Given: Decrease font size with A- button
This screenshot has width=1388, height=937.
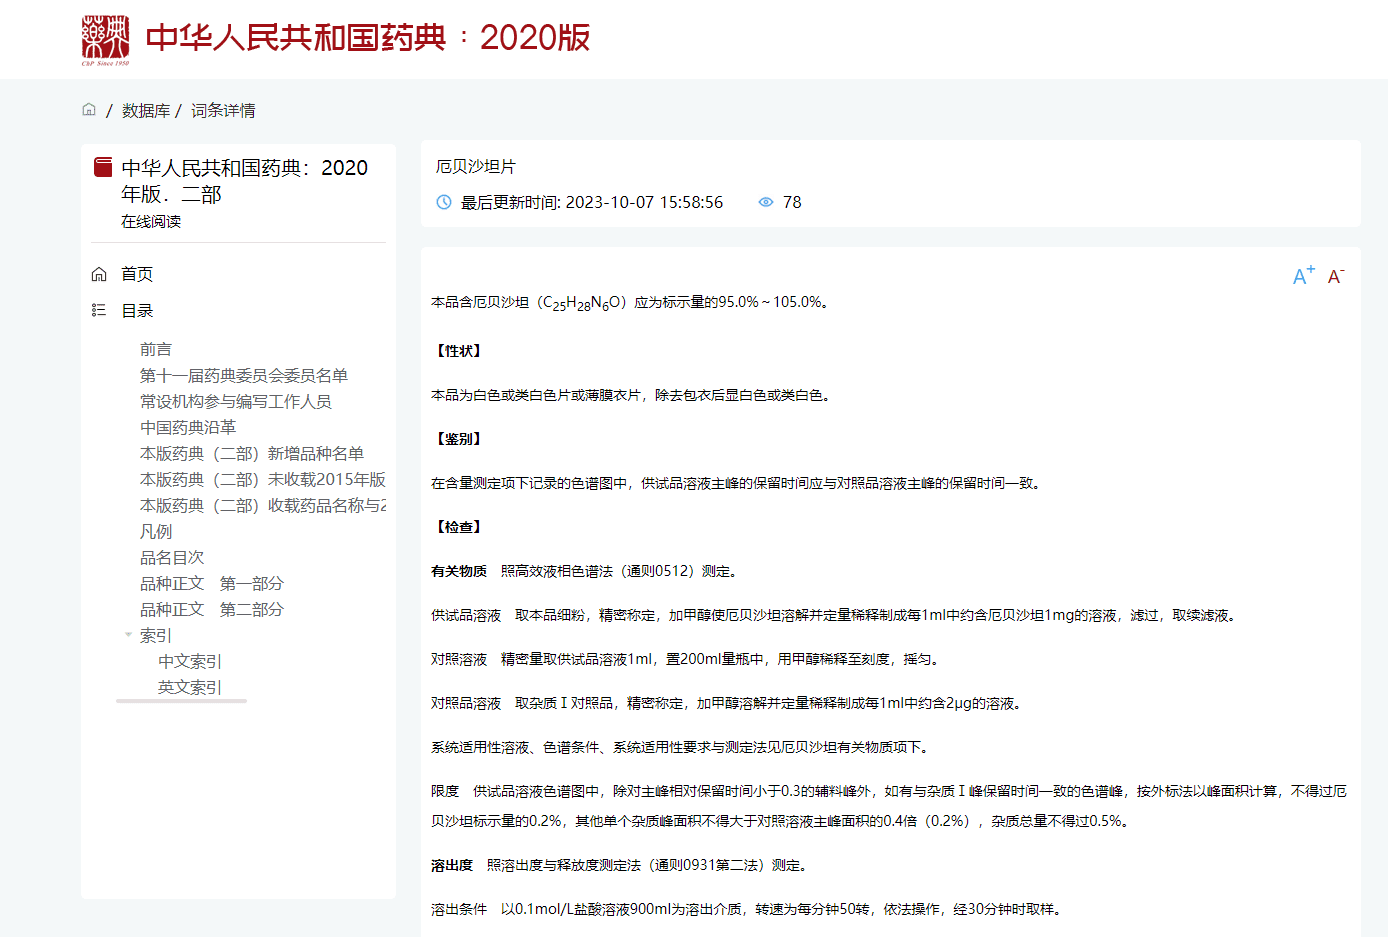Looking at the screenshot, I should pyautogui.click(x=1336, y=276).
